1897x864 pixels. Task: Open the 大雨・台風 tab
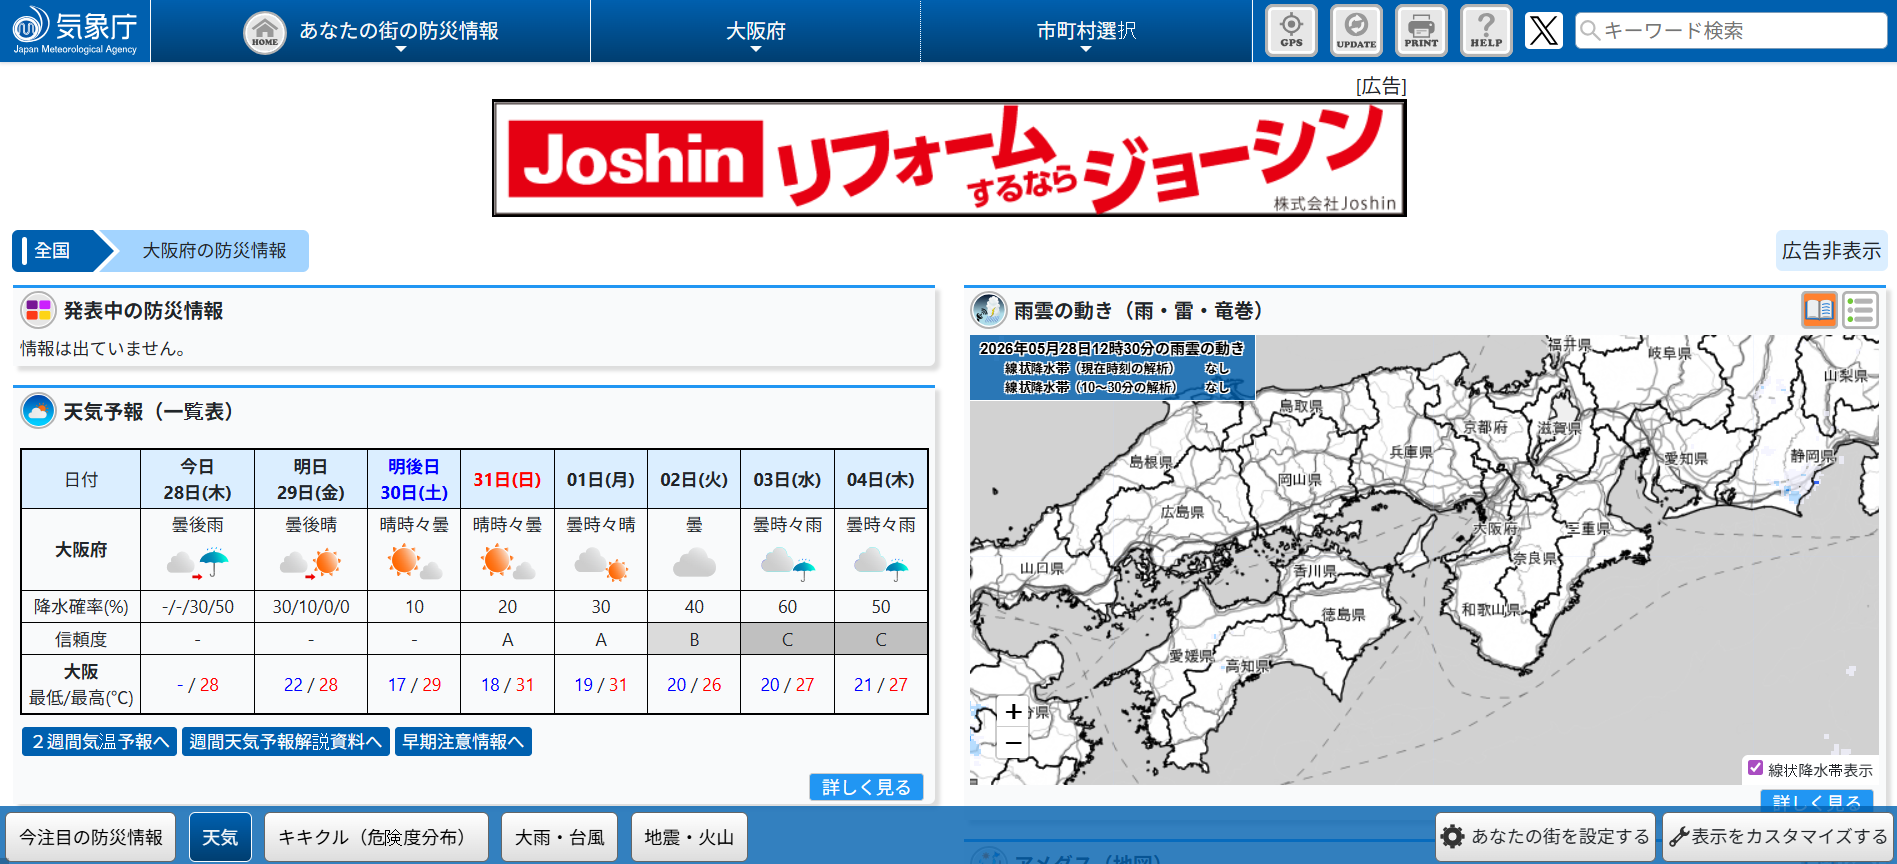pos(560,837)
